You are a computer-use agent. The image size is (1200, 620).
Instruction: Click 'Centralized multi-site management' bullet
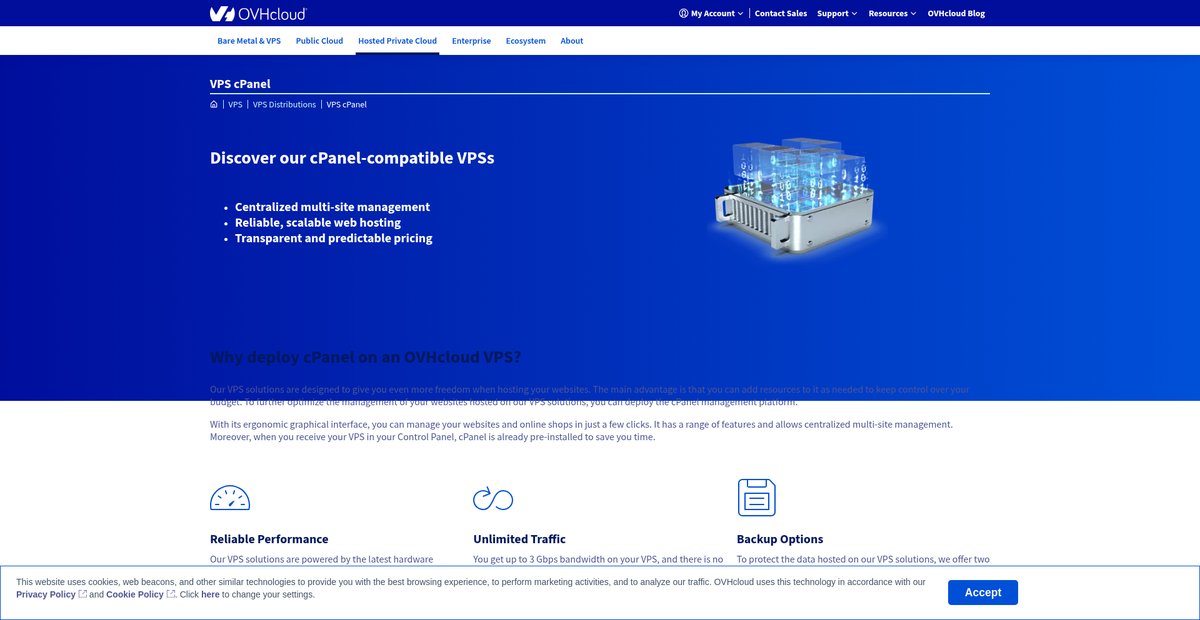332,207
